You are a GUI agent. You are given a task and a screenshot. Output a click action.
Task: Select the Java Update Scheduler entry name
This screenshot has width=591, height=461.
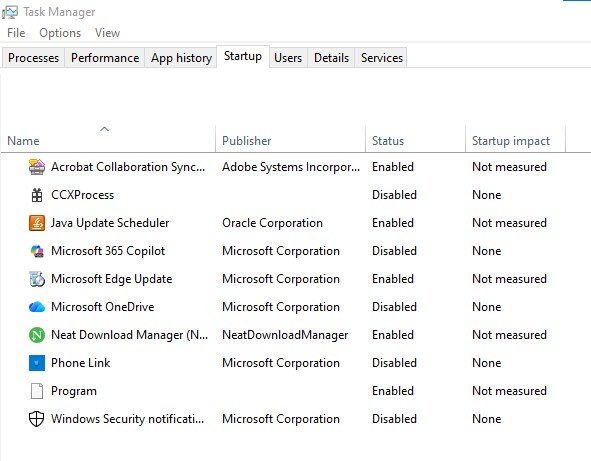(110, 223)
